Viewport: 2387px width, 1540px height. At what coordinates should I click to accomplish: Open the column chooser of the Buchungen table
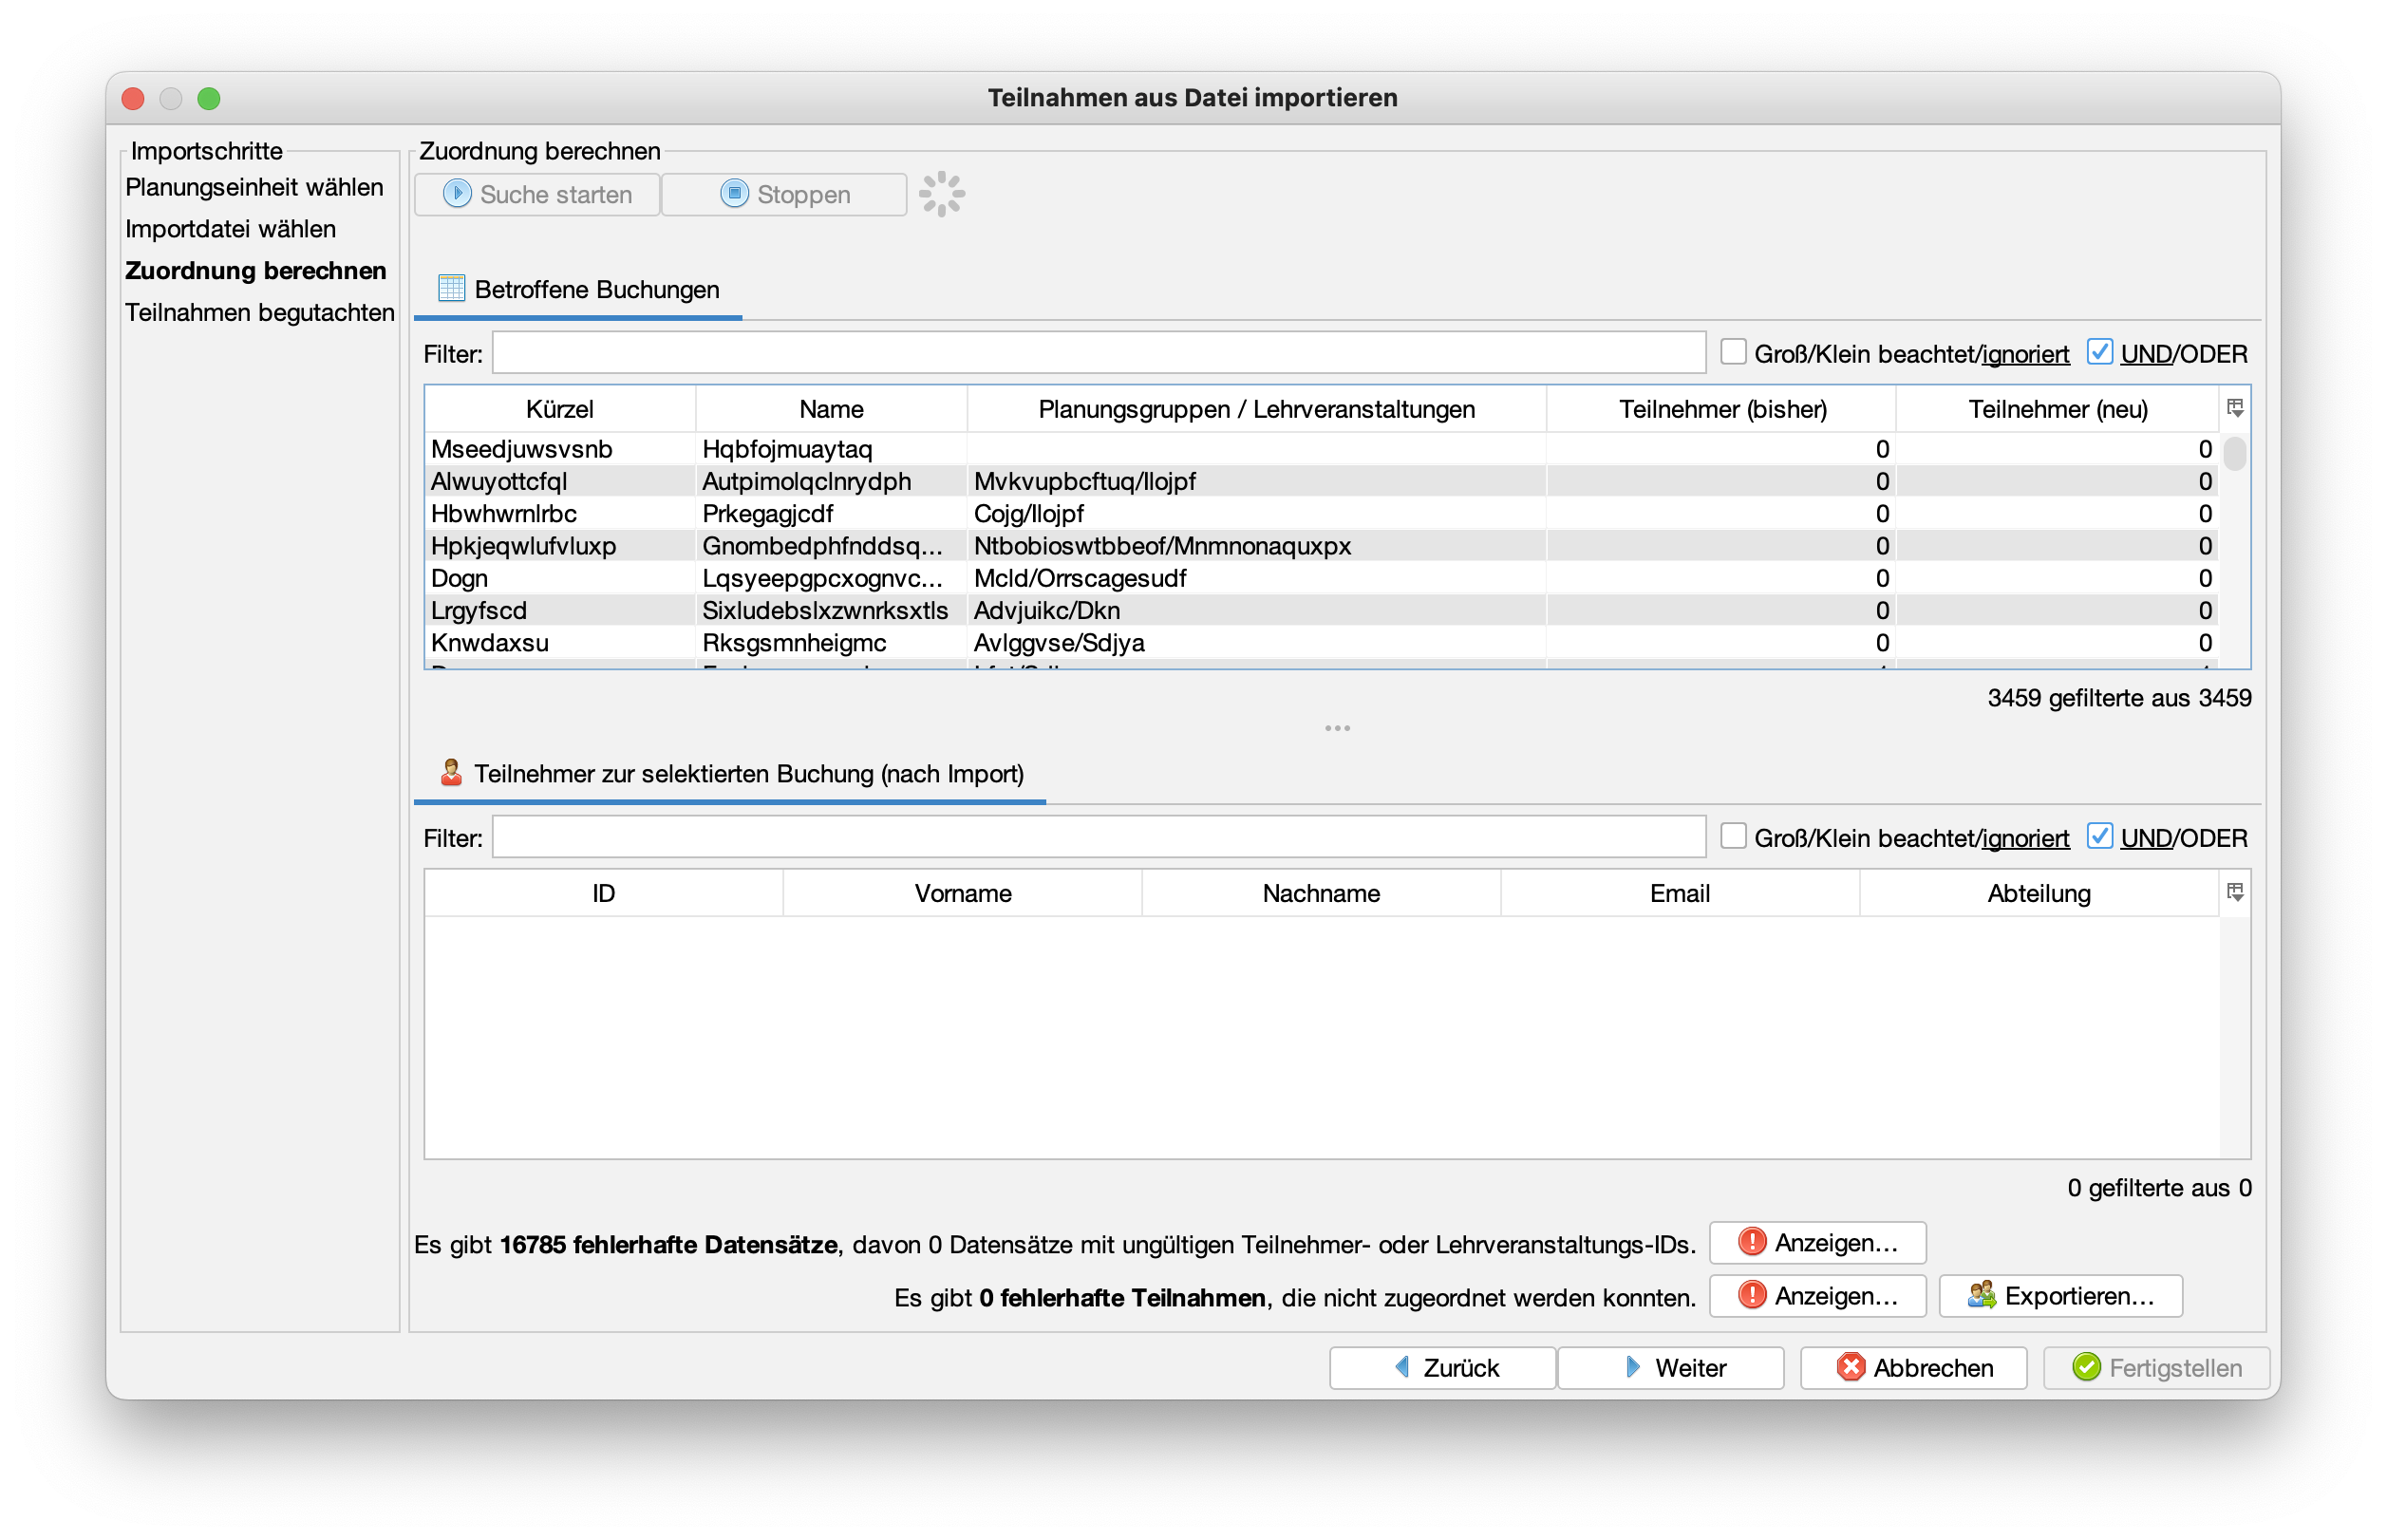pos(2235,408)
